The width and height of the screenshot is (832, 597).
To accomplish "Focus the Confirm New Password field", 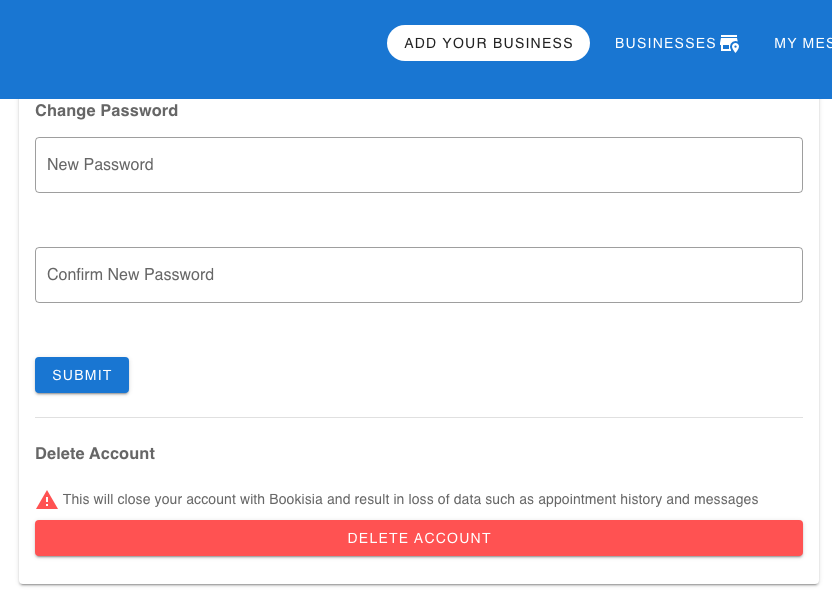I will (x=418, y=275).
